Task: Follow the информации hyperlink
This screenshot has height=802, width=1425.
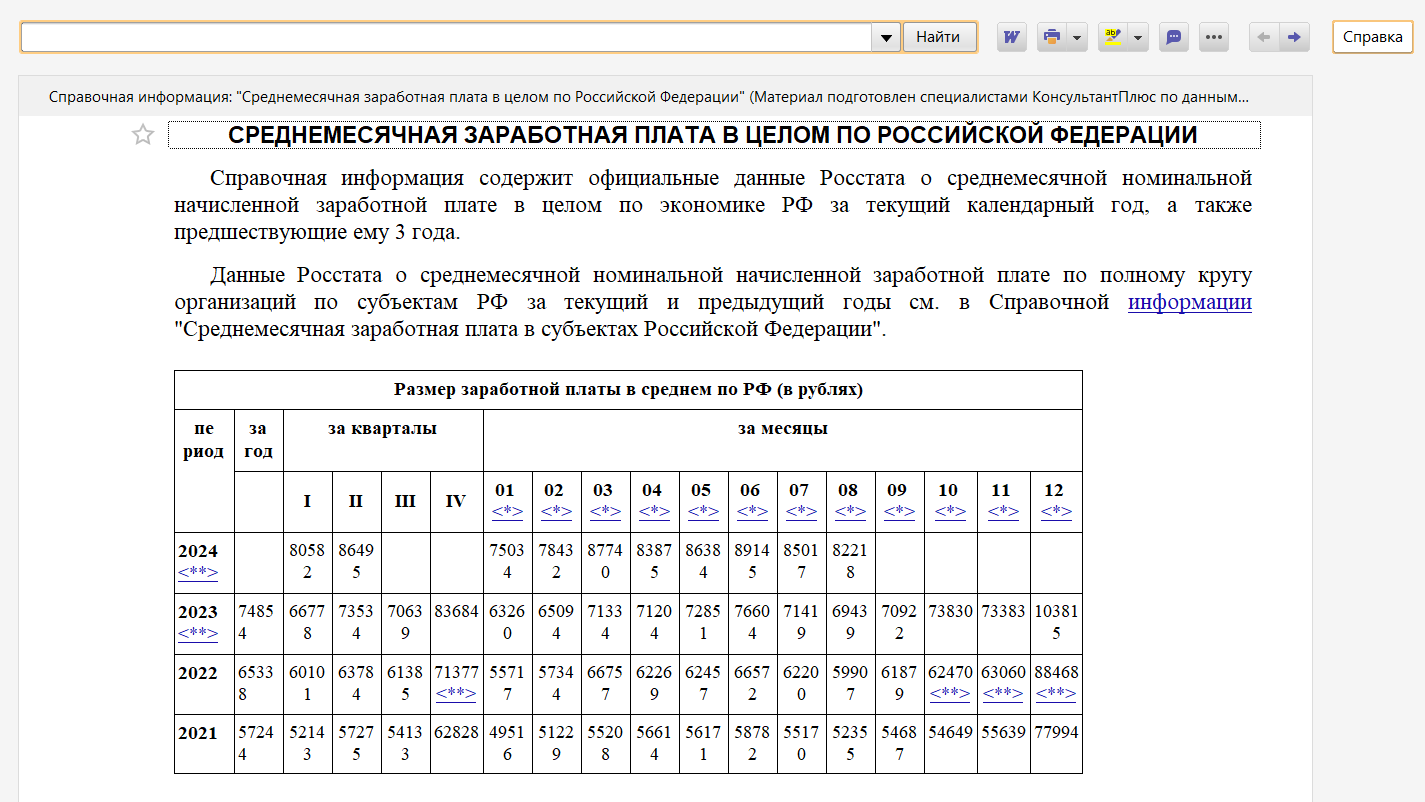Action: 1189,302
